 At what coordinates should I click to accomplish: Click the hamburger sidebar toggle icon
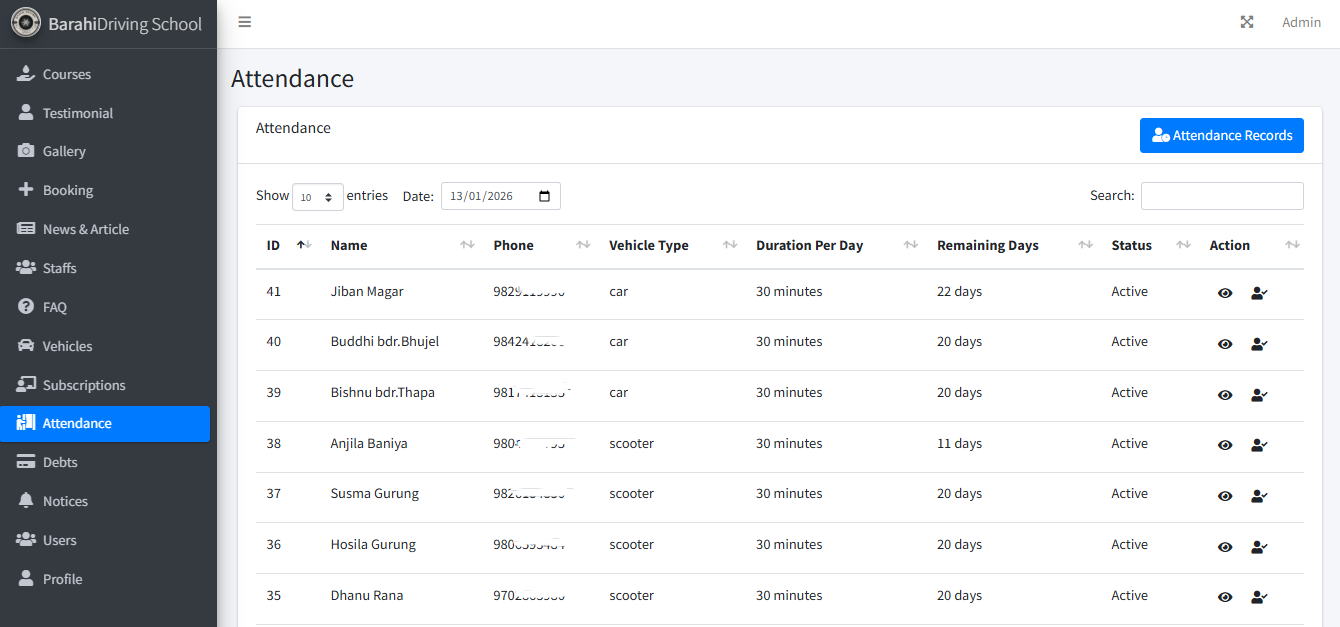pos(245,22)
